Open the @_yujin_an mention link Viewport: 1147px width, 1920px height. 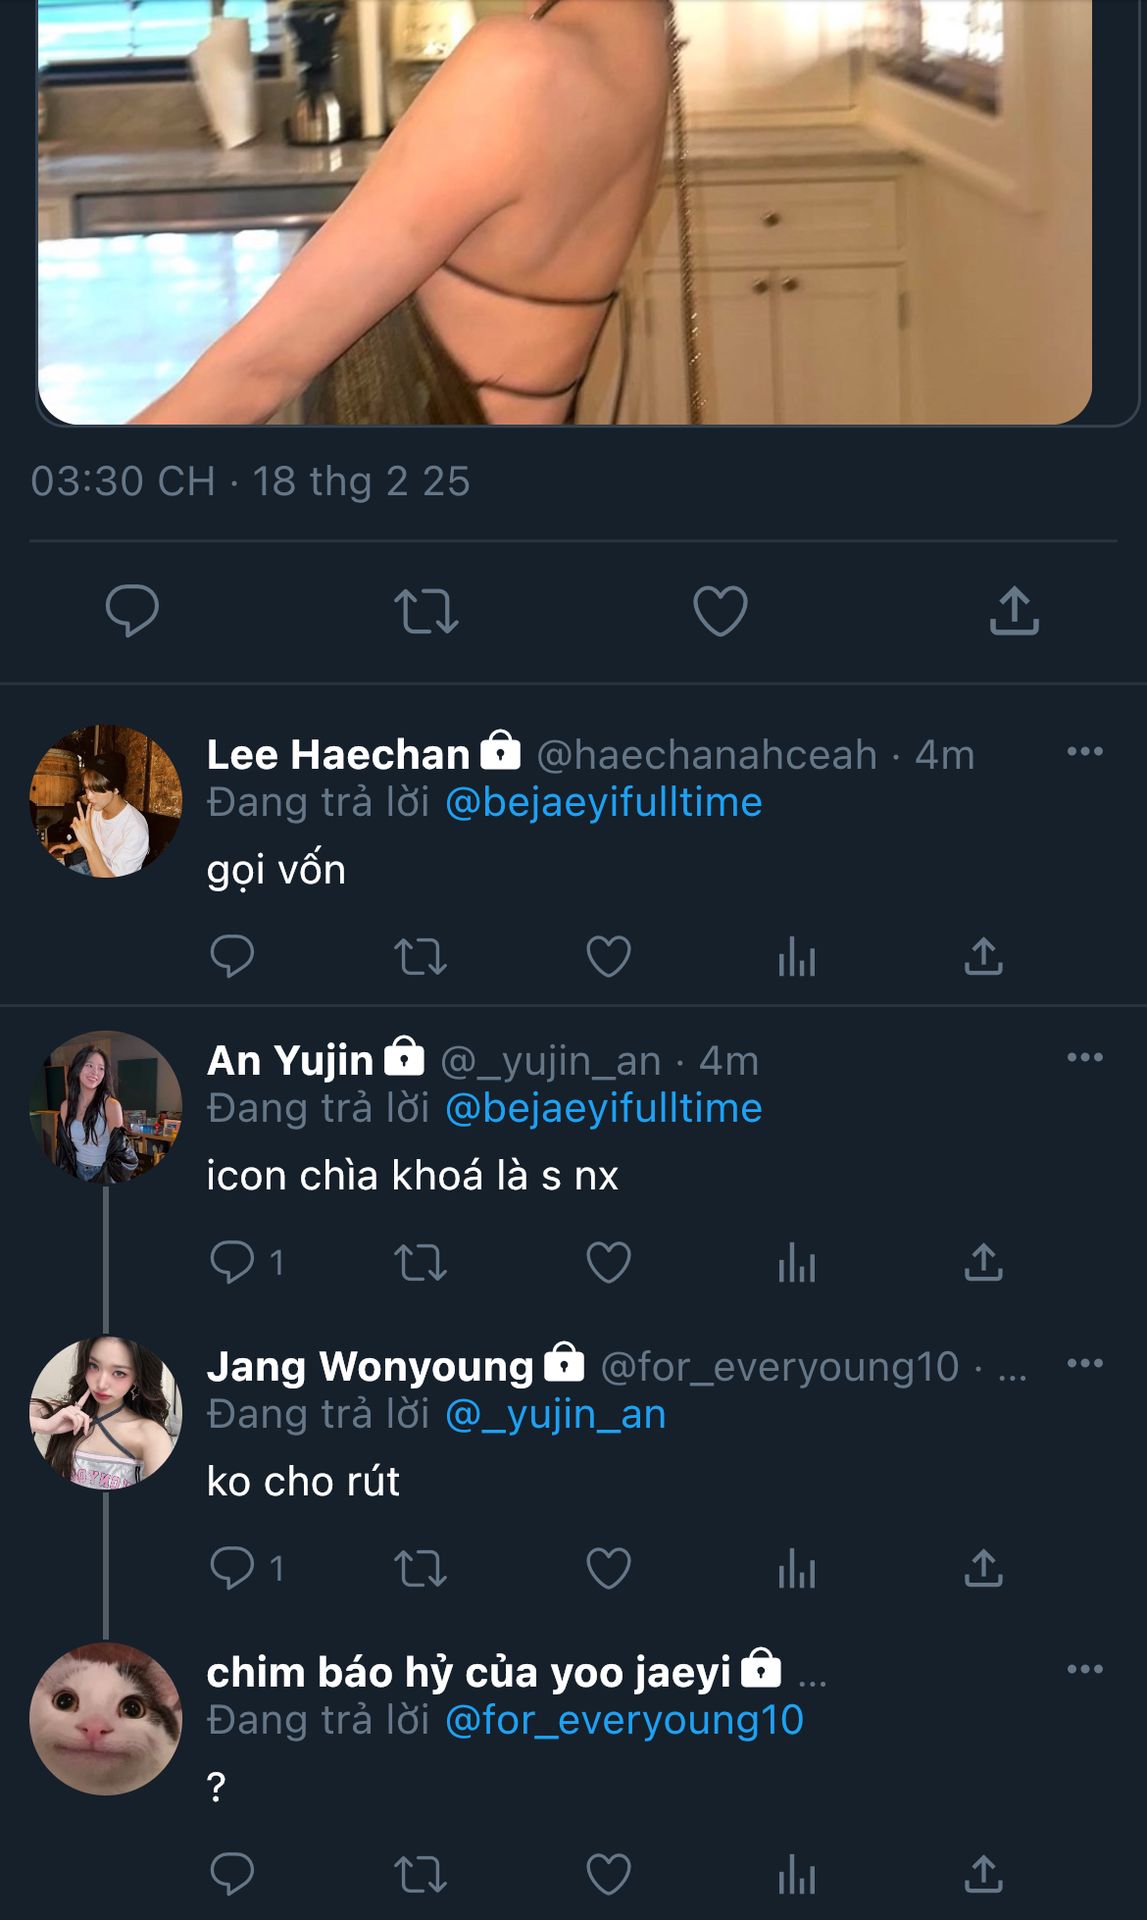pyautogui.click(x=555, y=1415)
